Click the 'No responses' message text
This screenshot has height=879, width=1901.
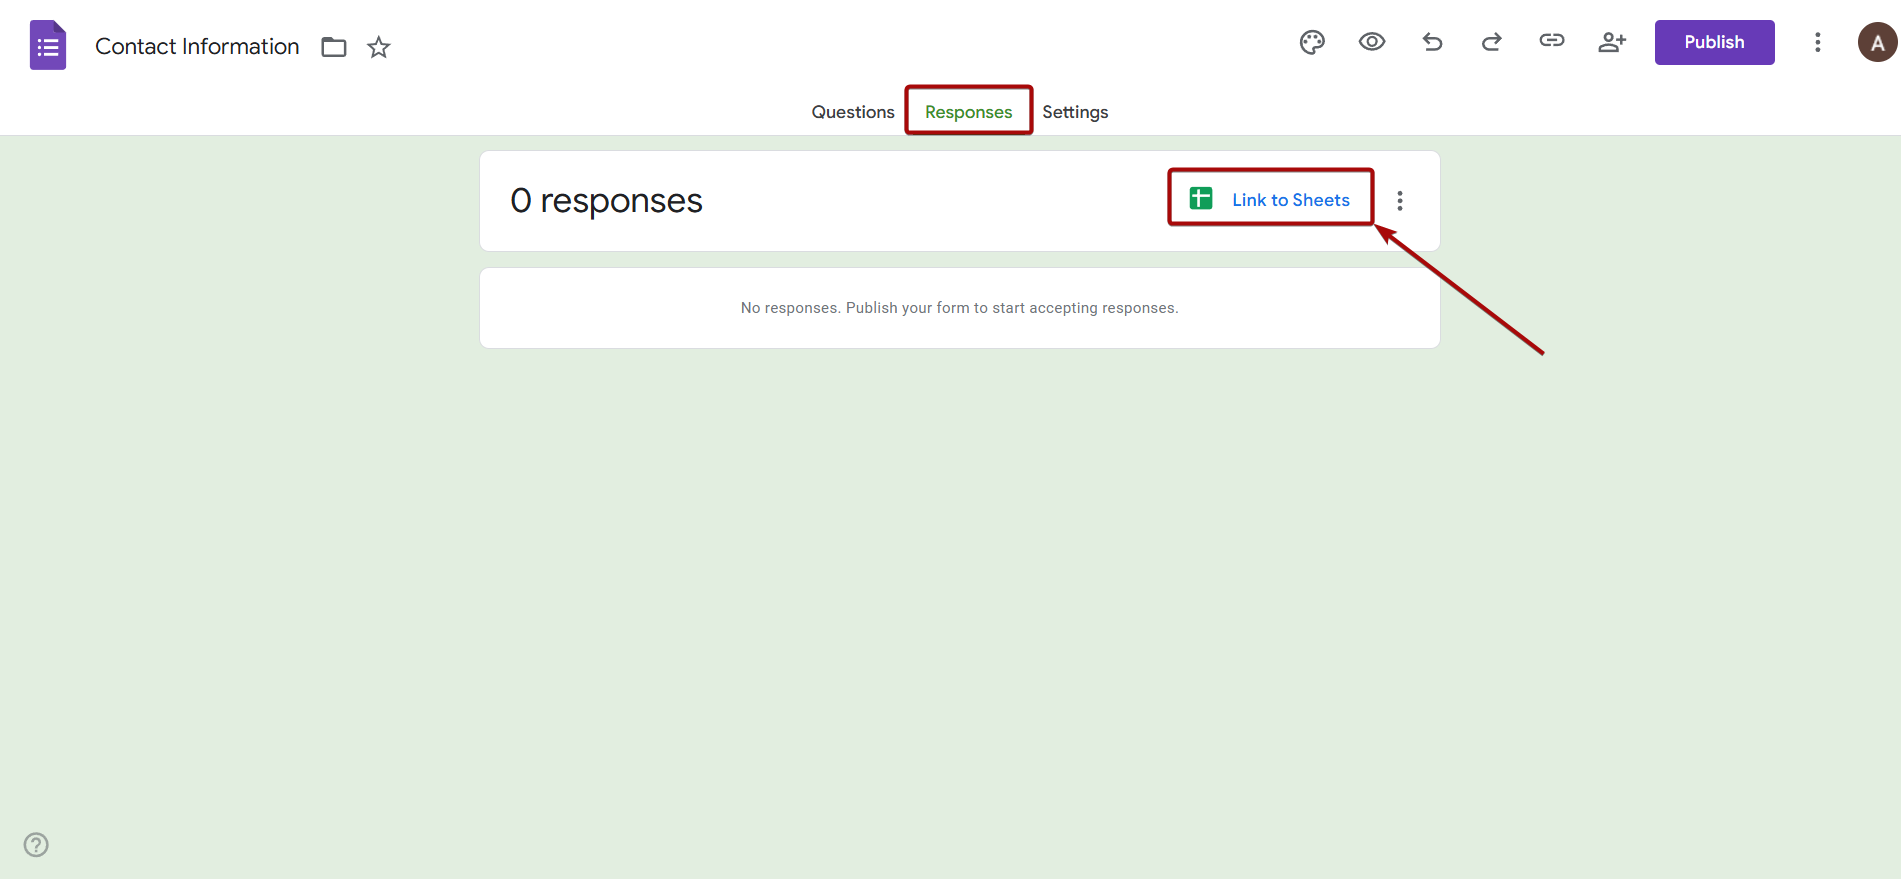(959, 308)
